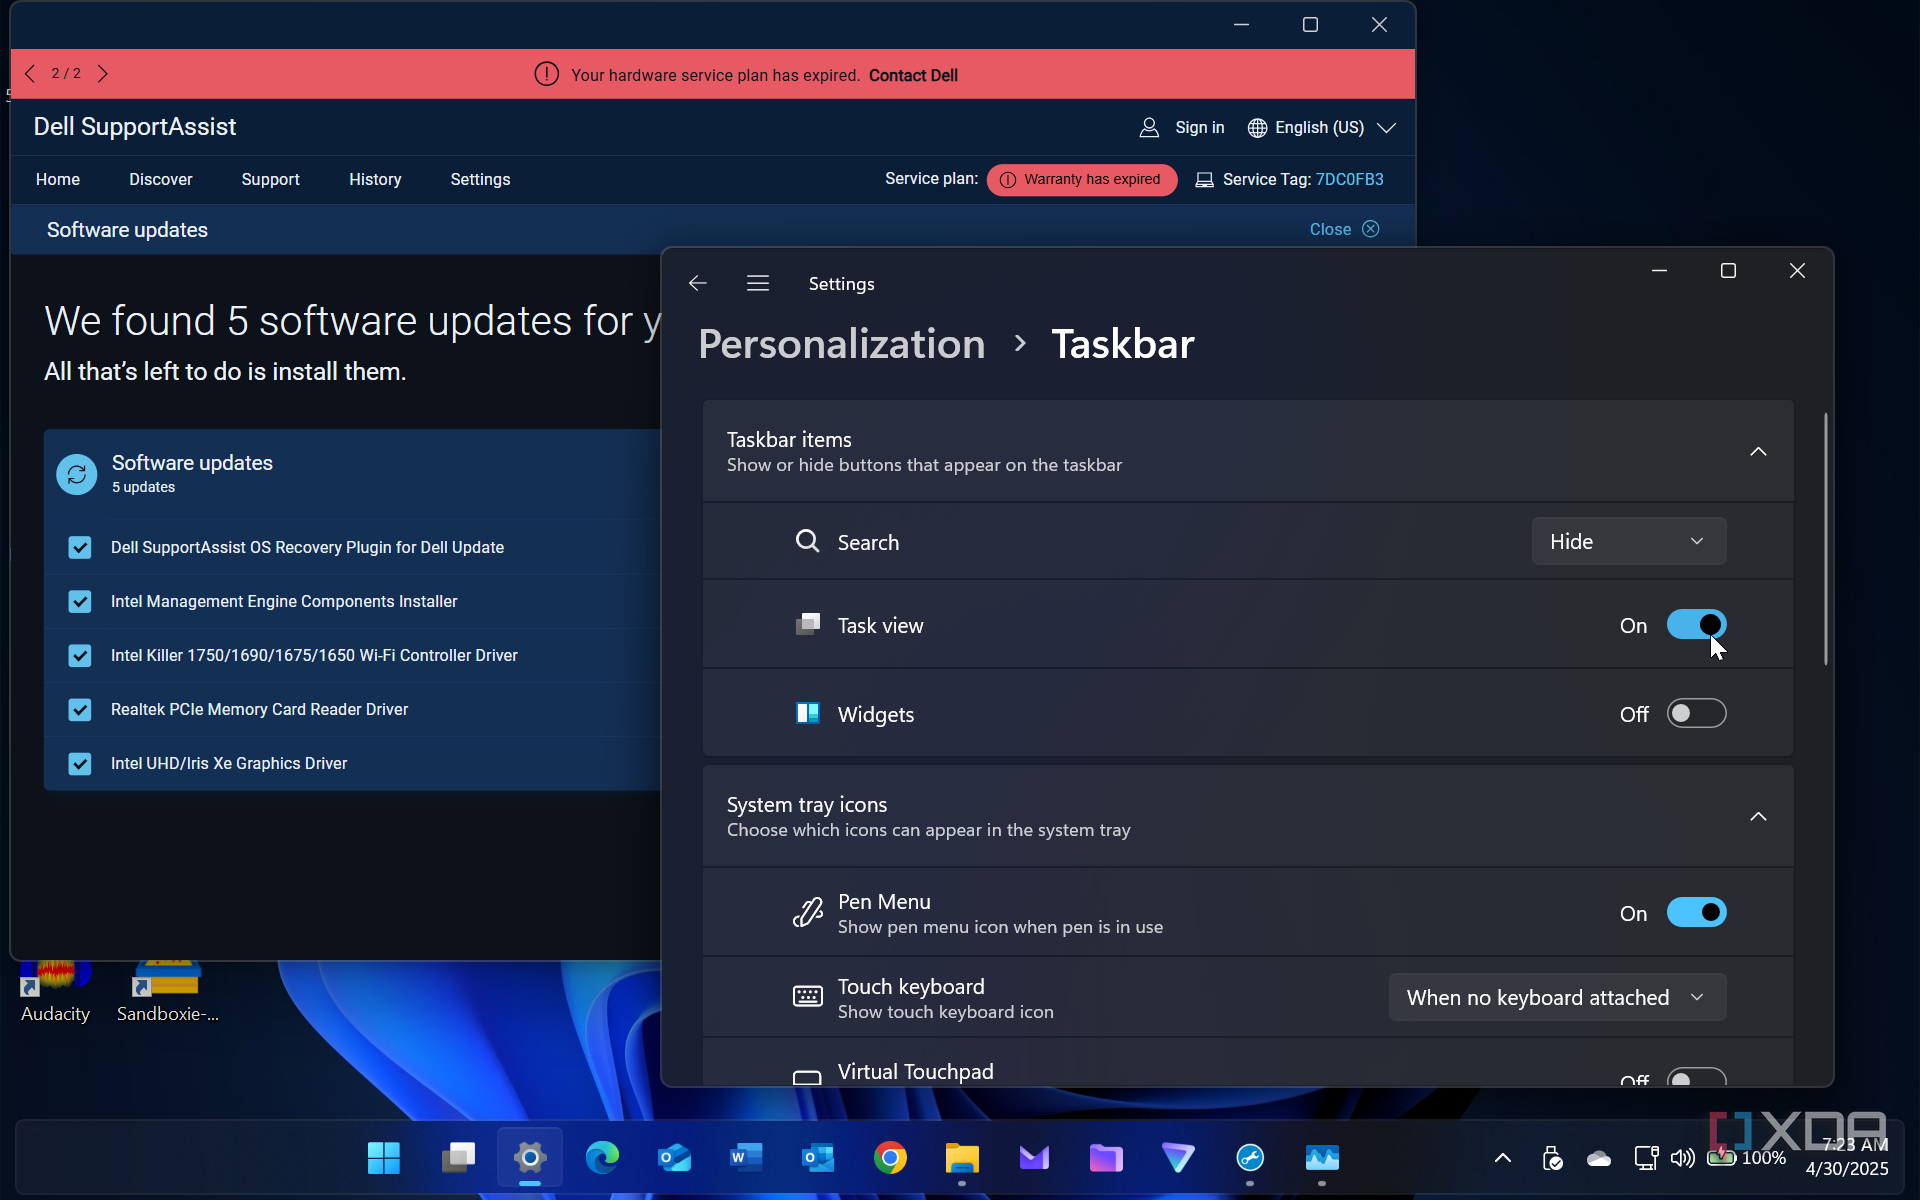Viewport: 1920px width, 1200px height.
Task: Open OneDrive cloud tray icon
Action: [1599, 1158]
